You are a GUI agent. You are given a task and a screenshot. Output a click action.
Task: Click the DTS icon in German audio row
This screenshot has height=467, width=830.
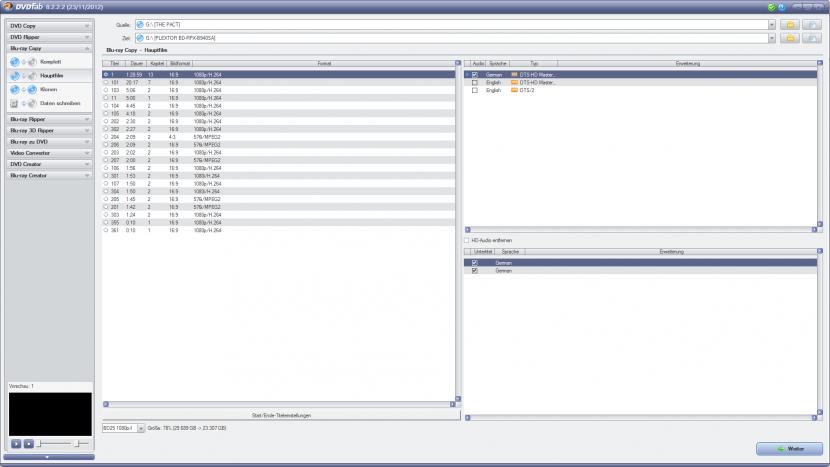[514, 75]
